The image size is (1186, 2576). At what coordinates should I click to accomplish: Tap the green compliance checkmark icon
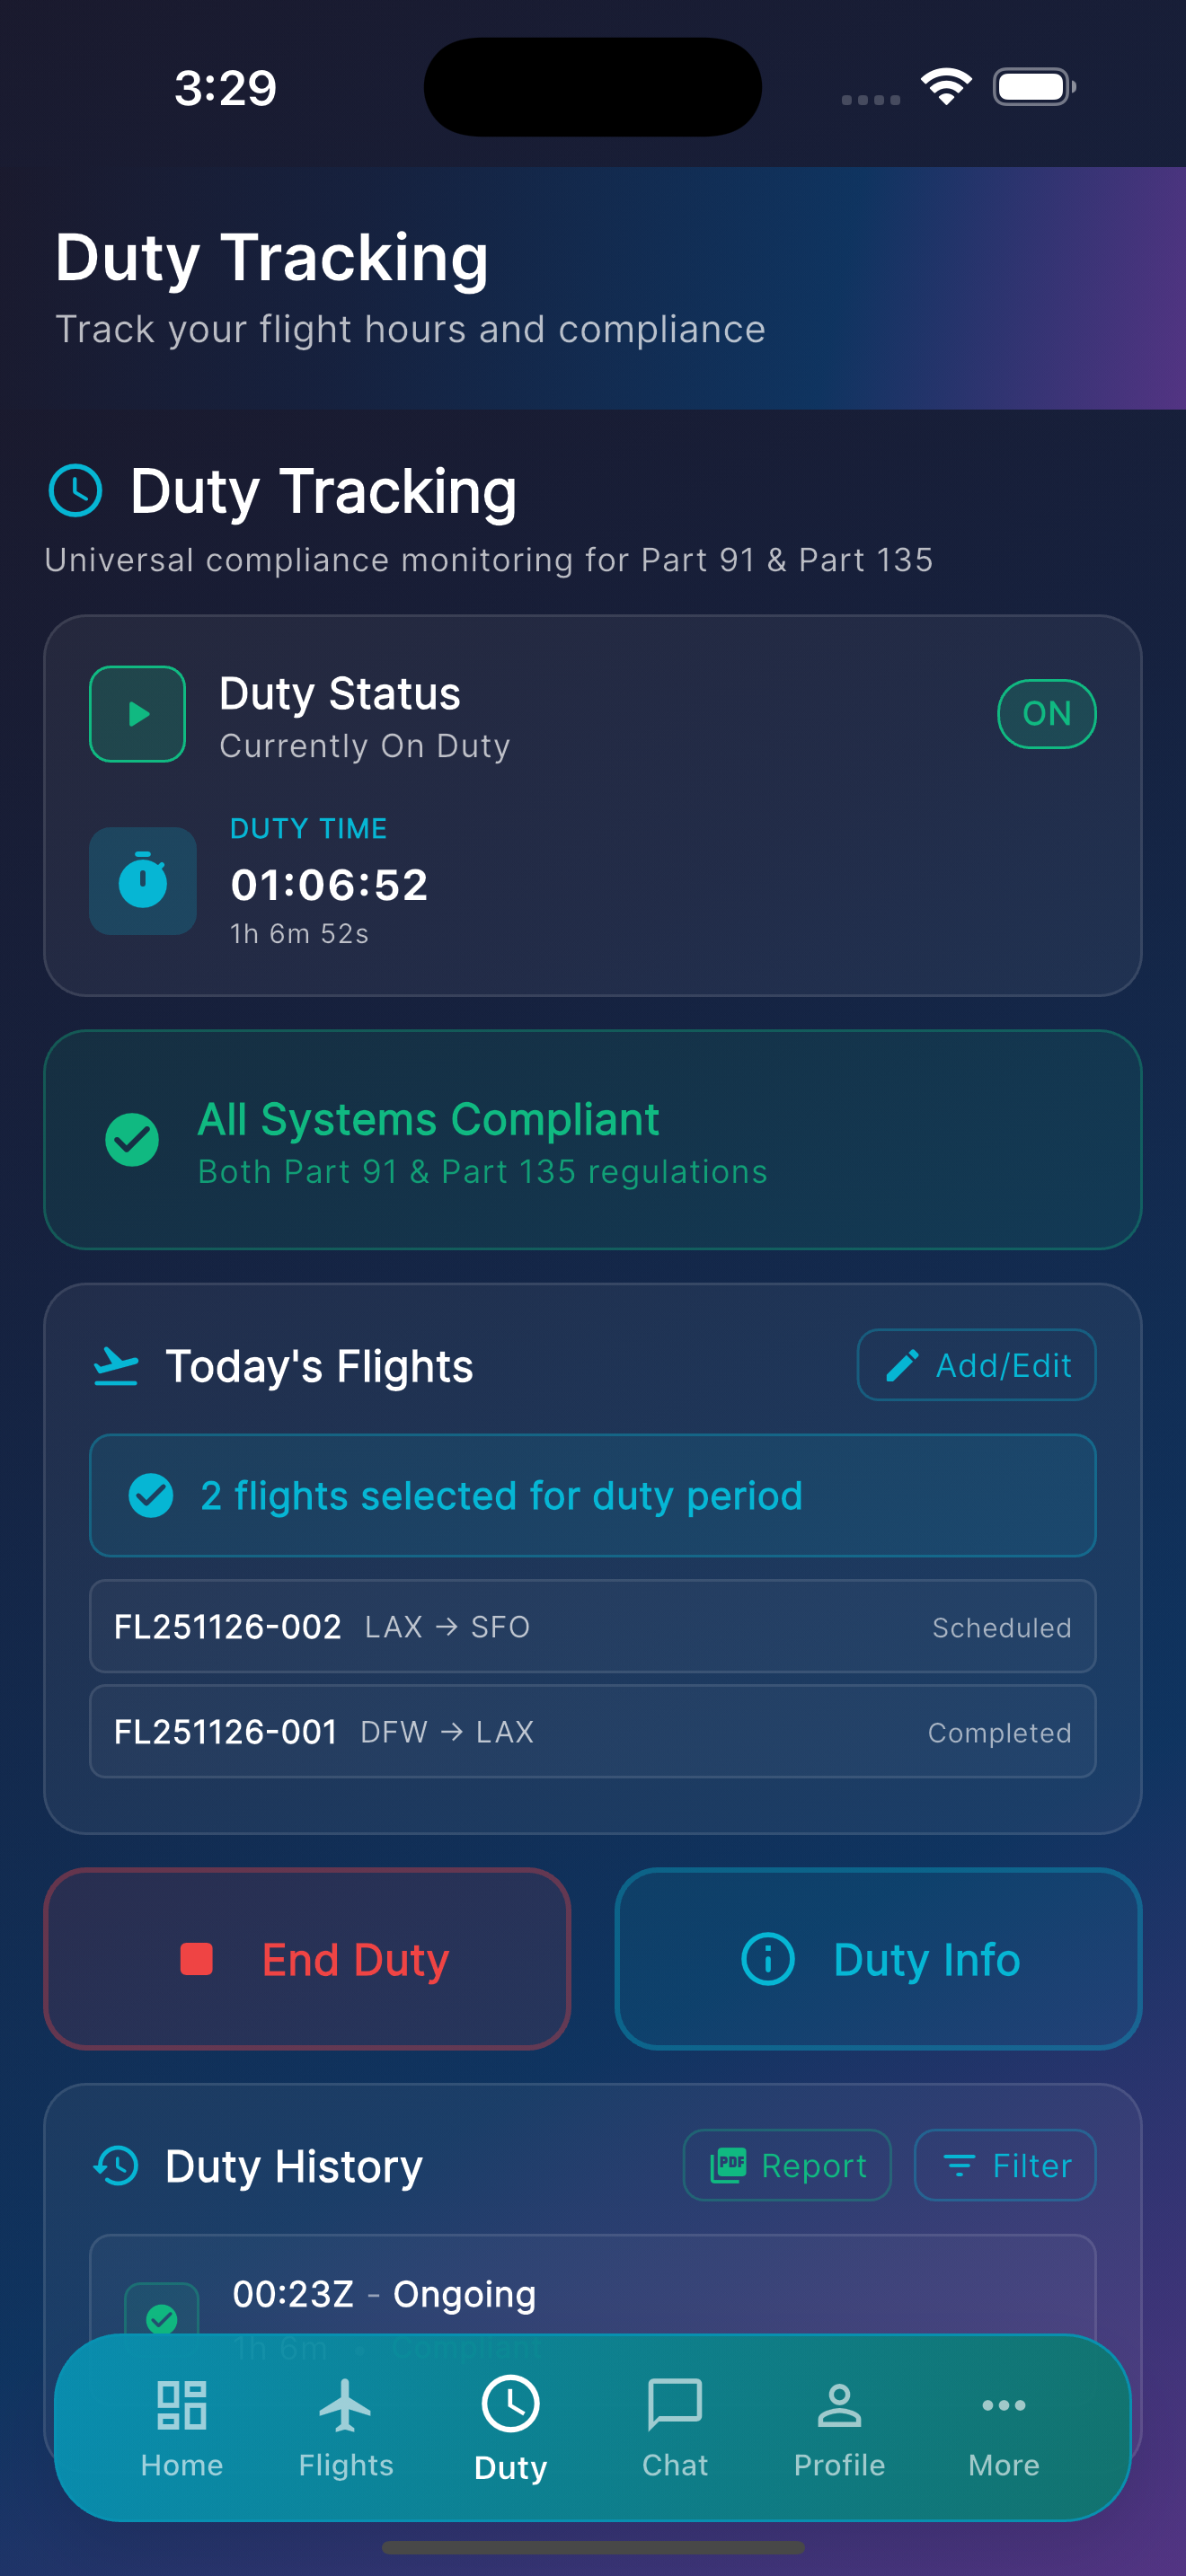pos(133,1141)
